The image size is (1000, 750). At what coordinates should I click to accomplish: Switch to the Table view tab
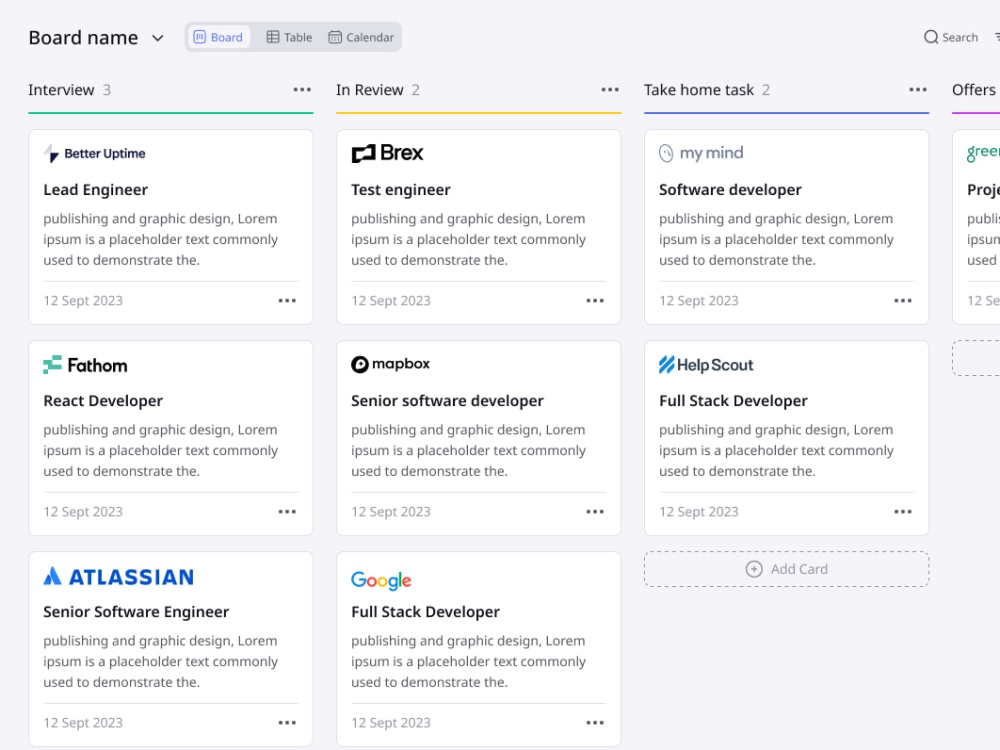pyautogui.click(x=289, y=37)
